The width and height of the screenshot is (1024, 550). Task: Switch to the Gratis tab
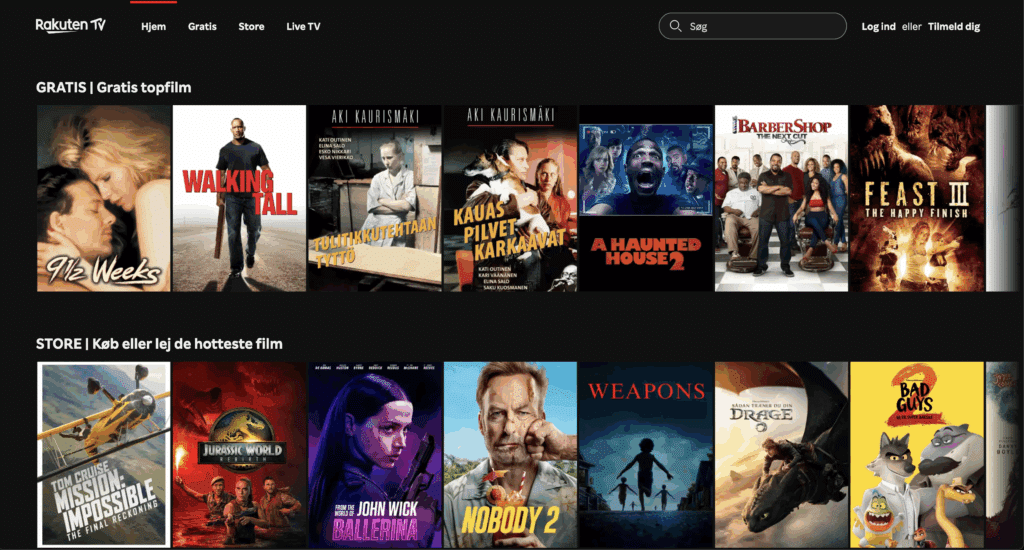[x=202, y=26]
